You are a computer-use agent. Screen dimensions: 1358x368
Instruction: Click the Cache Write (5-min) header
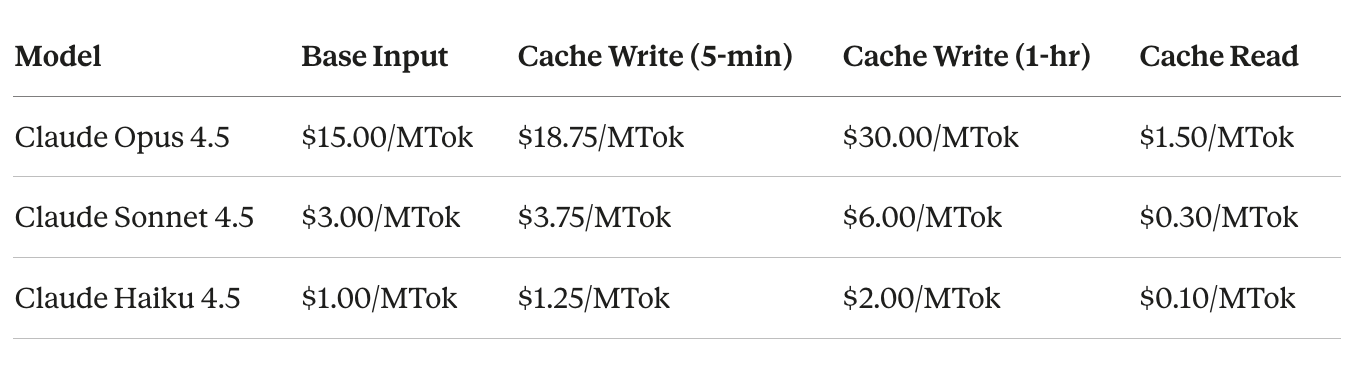tap(655, 58)
